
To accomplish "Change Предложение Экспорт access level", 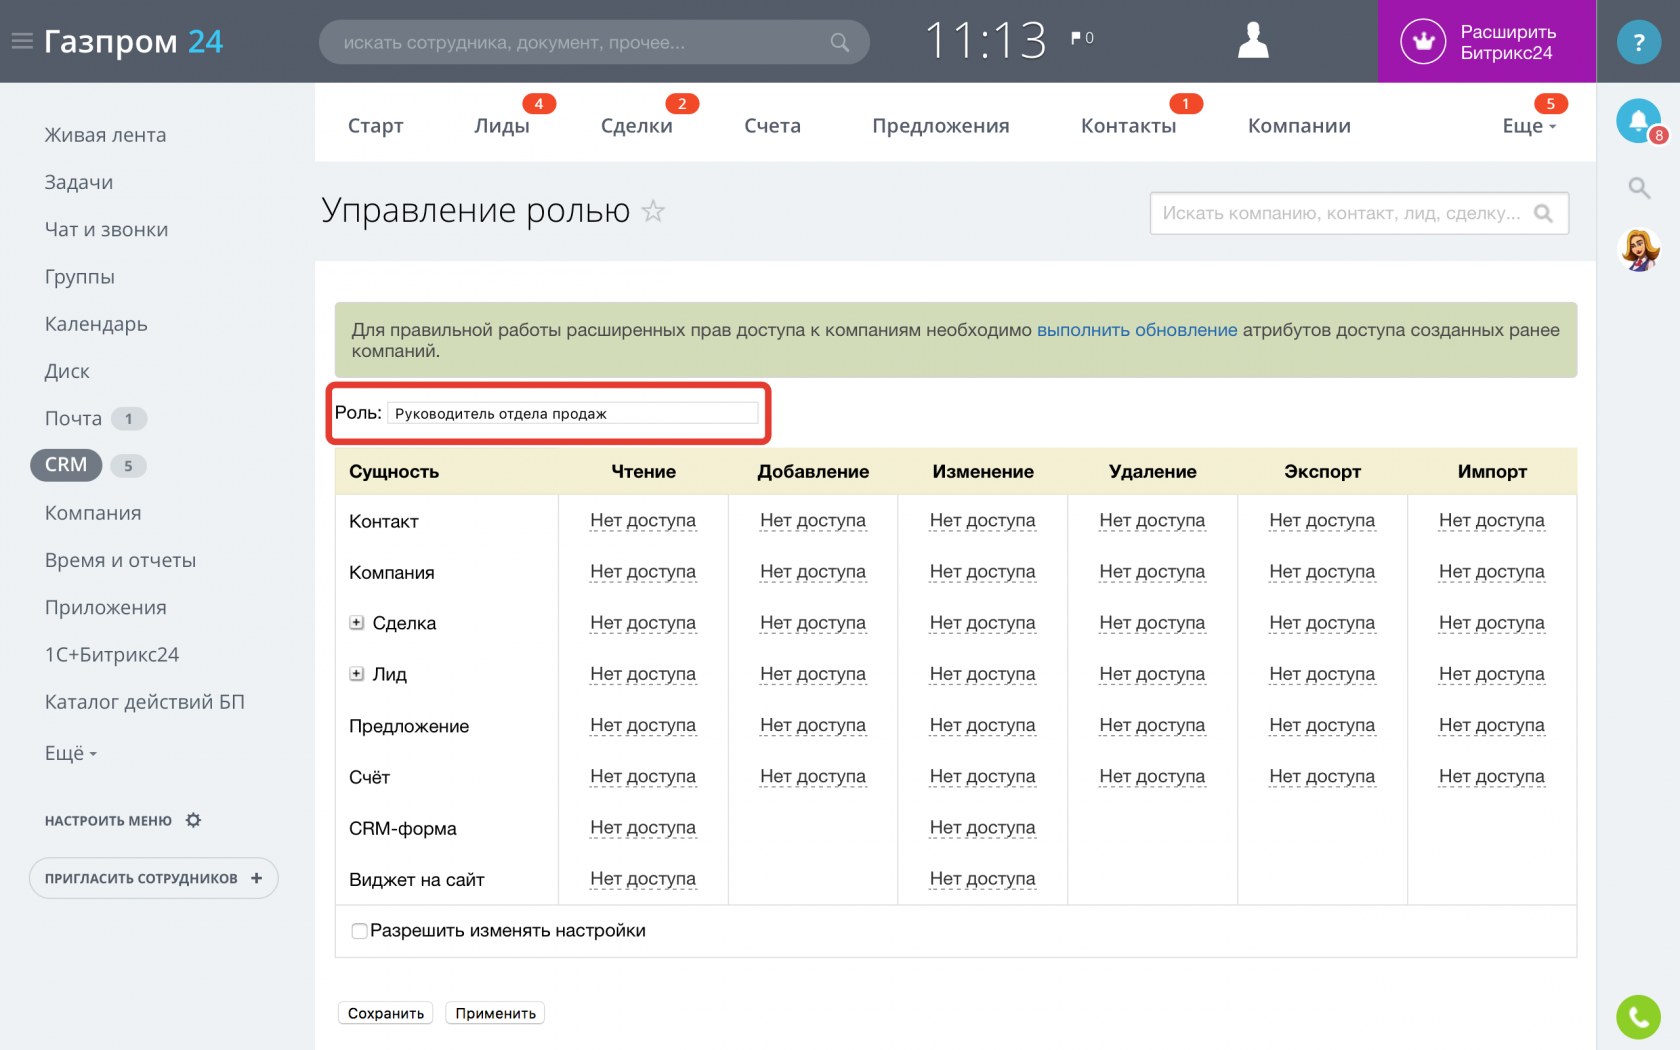I will pyautogui.click(x=1322, y=725).
